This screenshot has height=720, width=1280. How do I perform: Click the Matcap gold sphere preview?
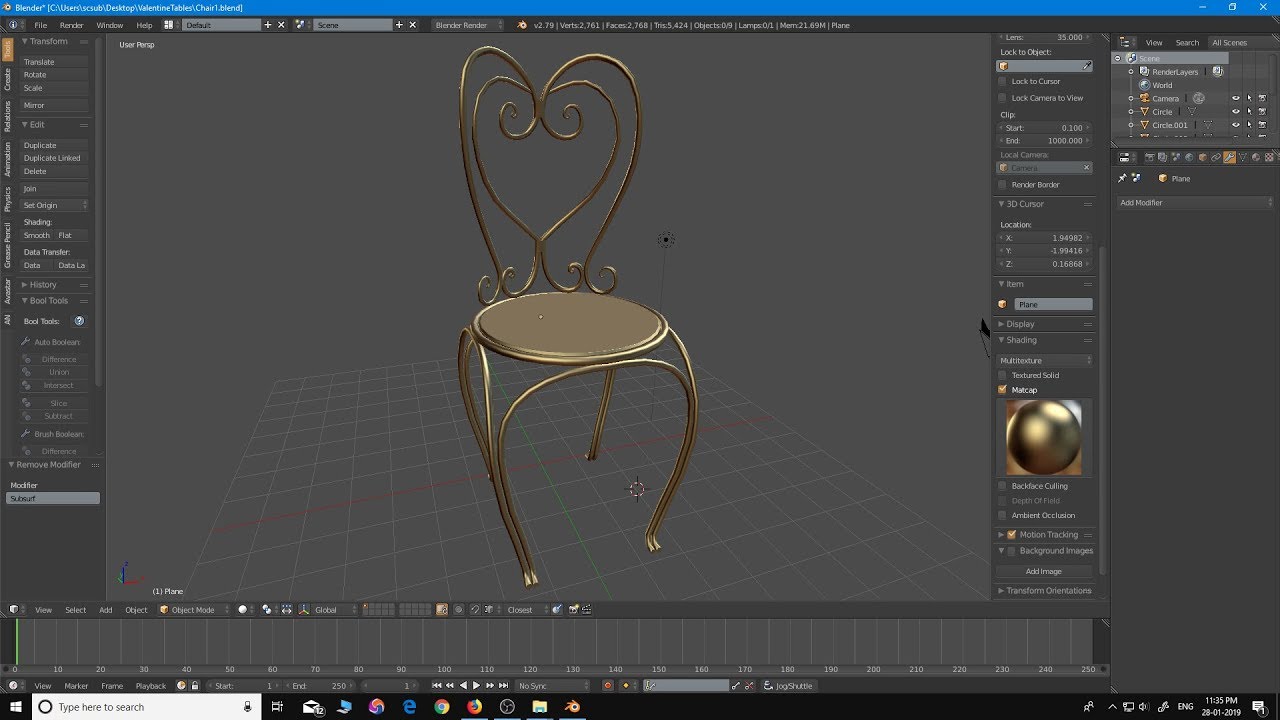pyautogui.click(x=1043, y=438)
